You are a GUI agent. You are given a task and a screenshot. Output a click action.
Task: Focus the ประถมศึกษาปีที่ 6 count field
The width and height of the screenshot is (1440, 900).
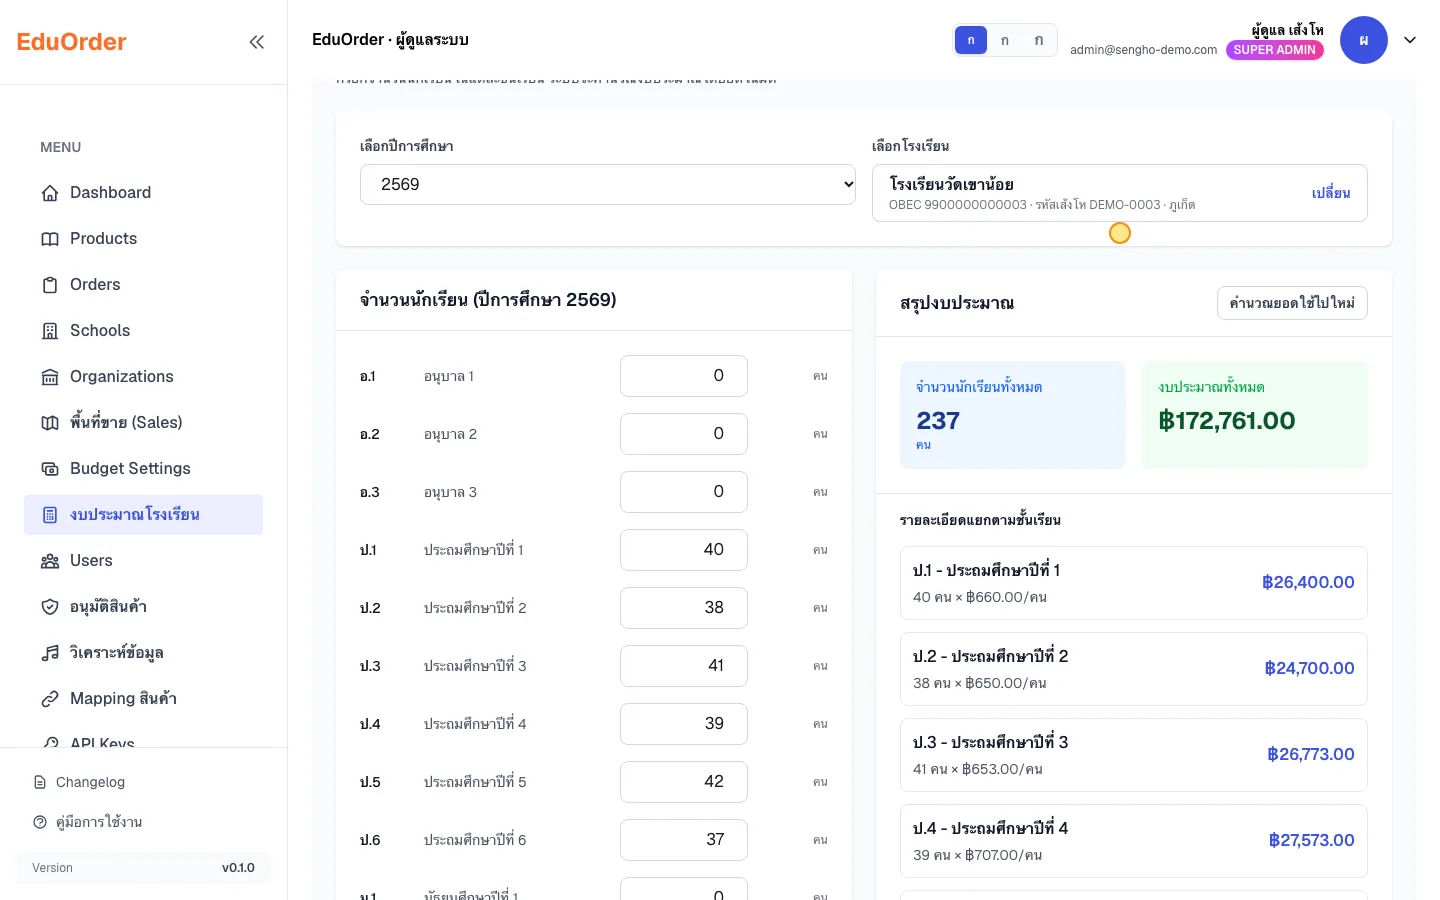684,840
